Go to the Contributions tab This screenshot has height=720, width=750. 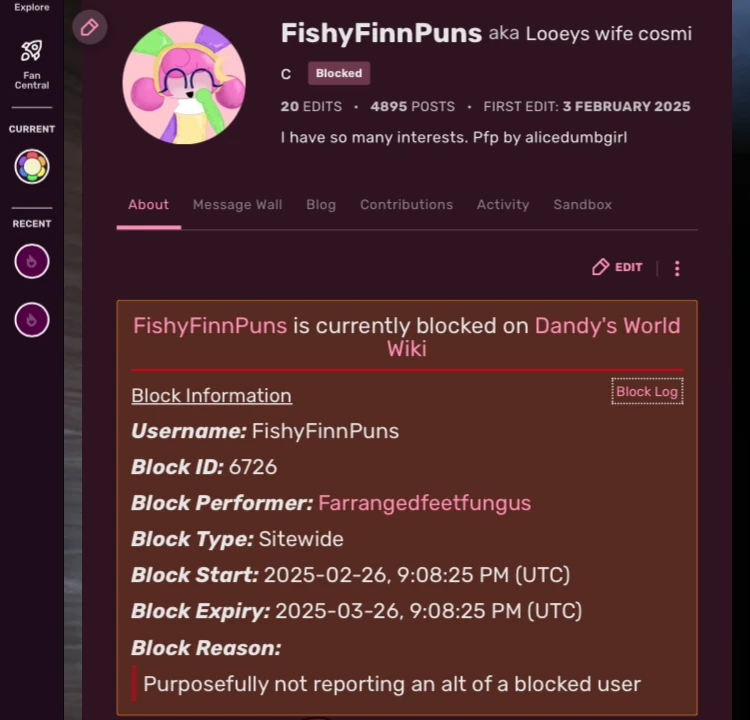pos(406,205)
